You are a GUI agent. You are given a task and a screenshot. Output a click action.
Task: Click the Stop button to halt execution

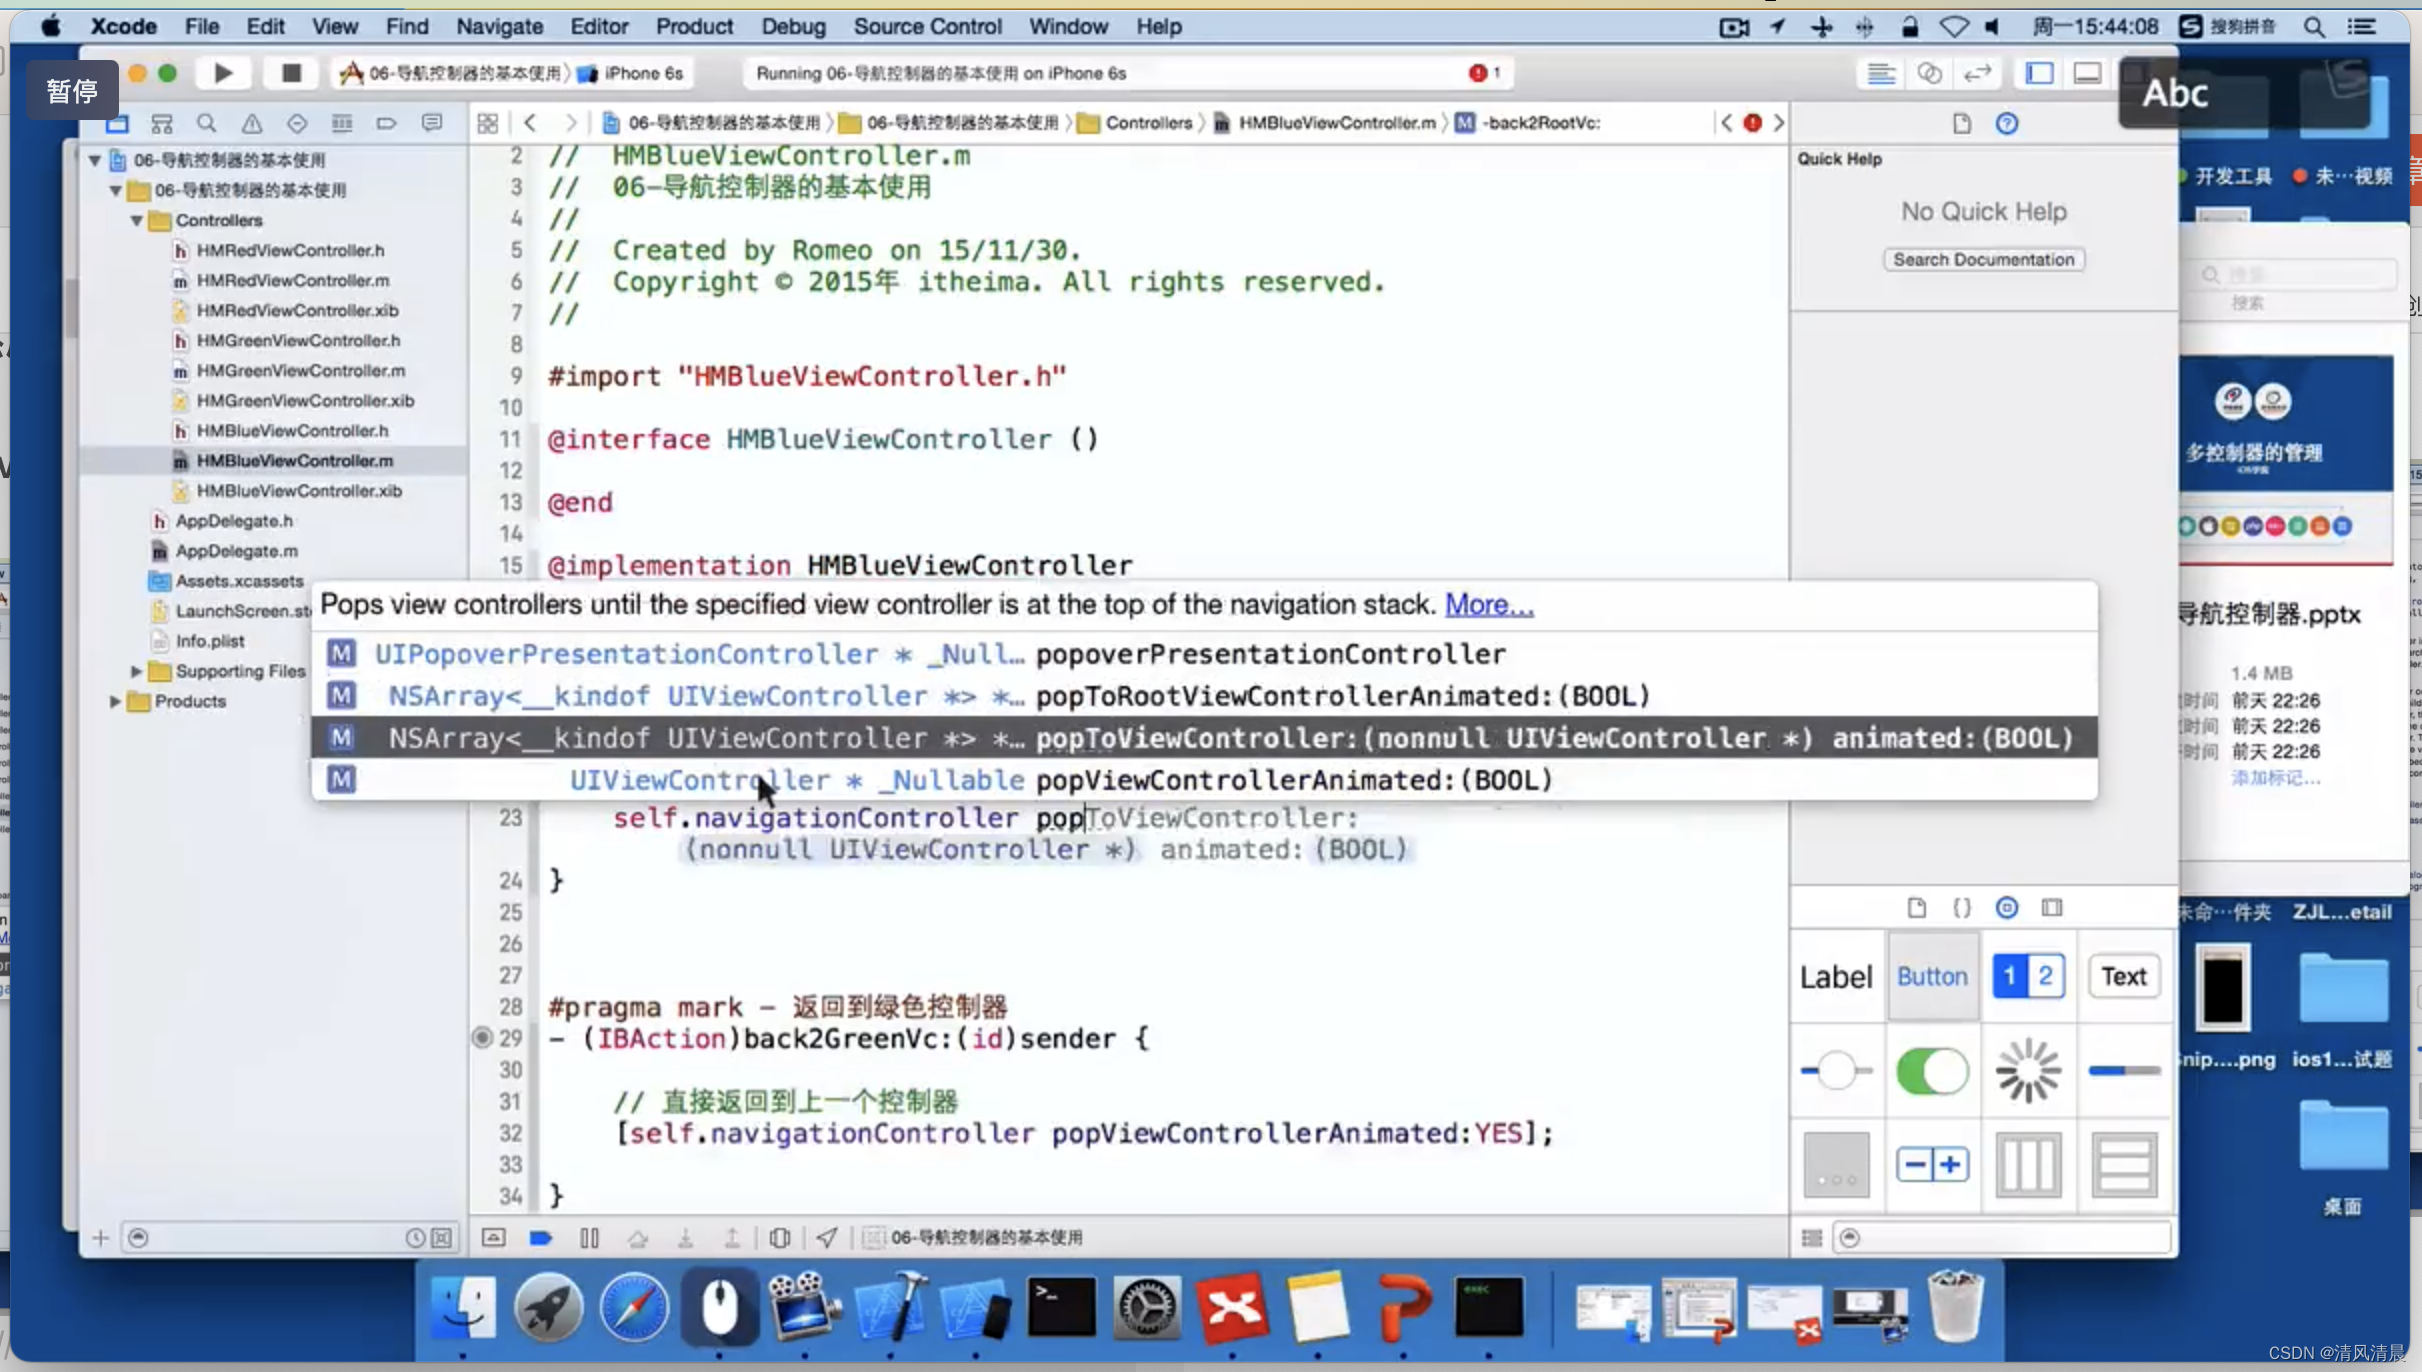pyautogui.click(x=291, y=72)
